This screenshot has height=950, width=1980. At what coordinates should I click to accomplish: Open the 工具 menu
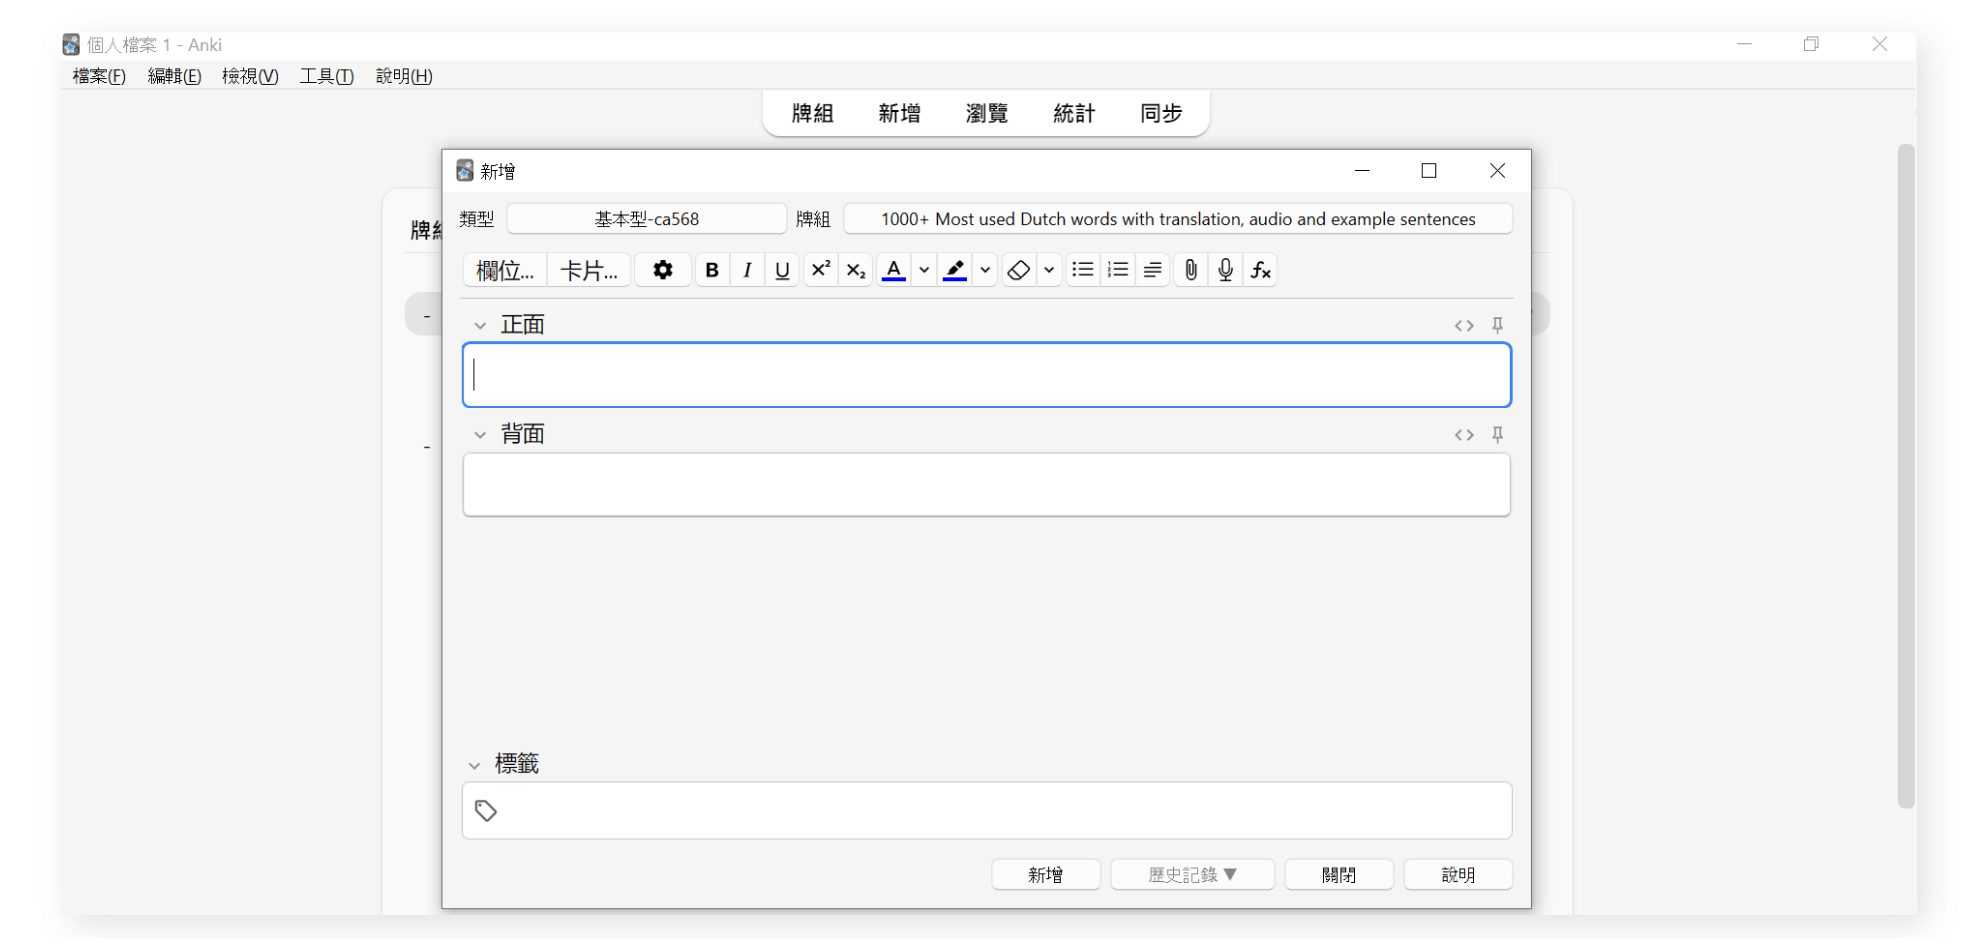point(326,76)
